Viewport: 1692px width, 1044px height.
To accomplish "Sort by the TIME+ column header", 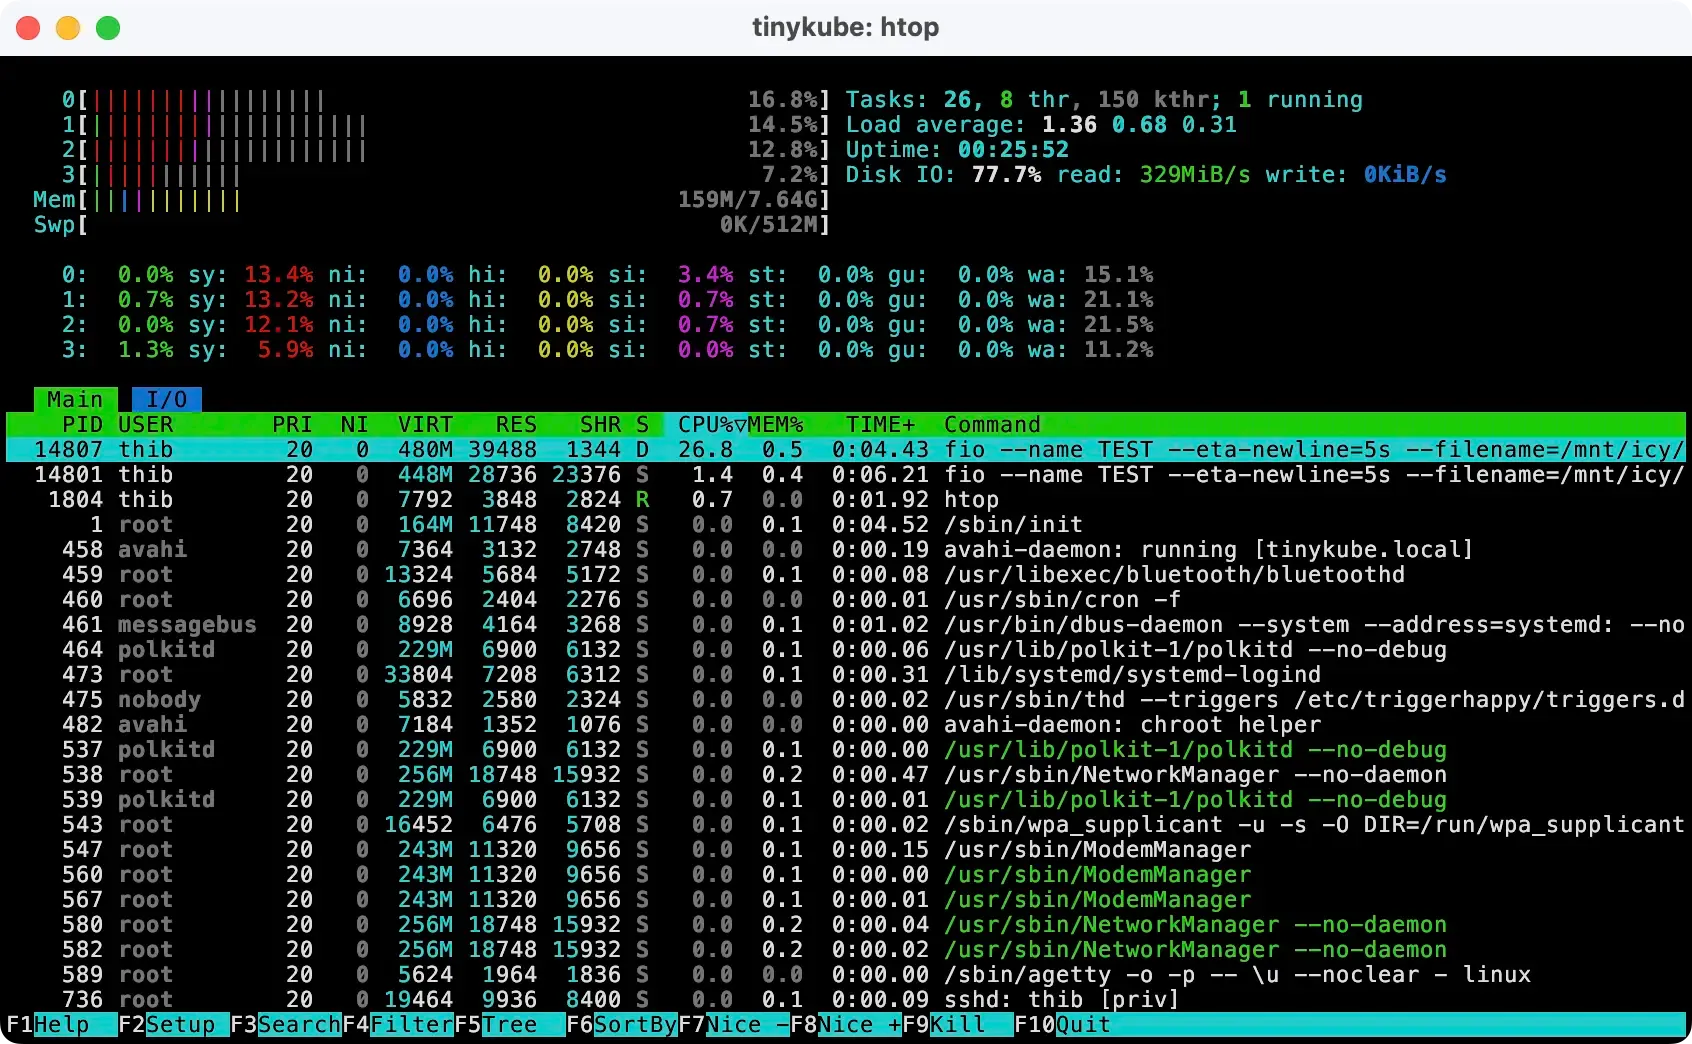I will point(878,424).
